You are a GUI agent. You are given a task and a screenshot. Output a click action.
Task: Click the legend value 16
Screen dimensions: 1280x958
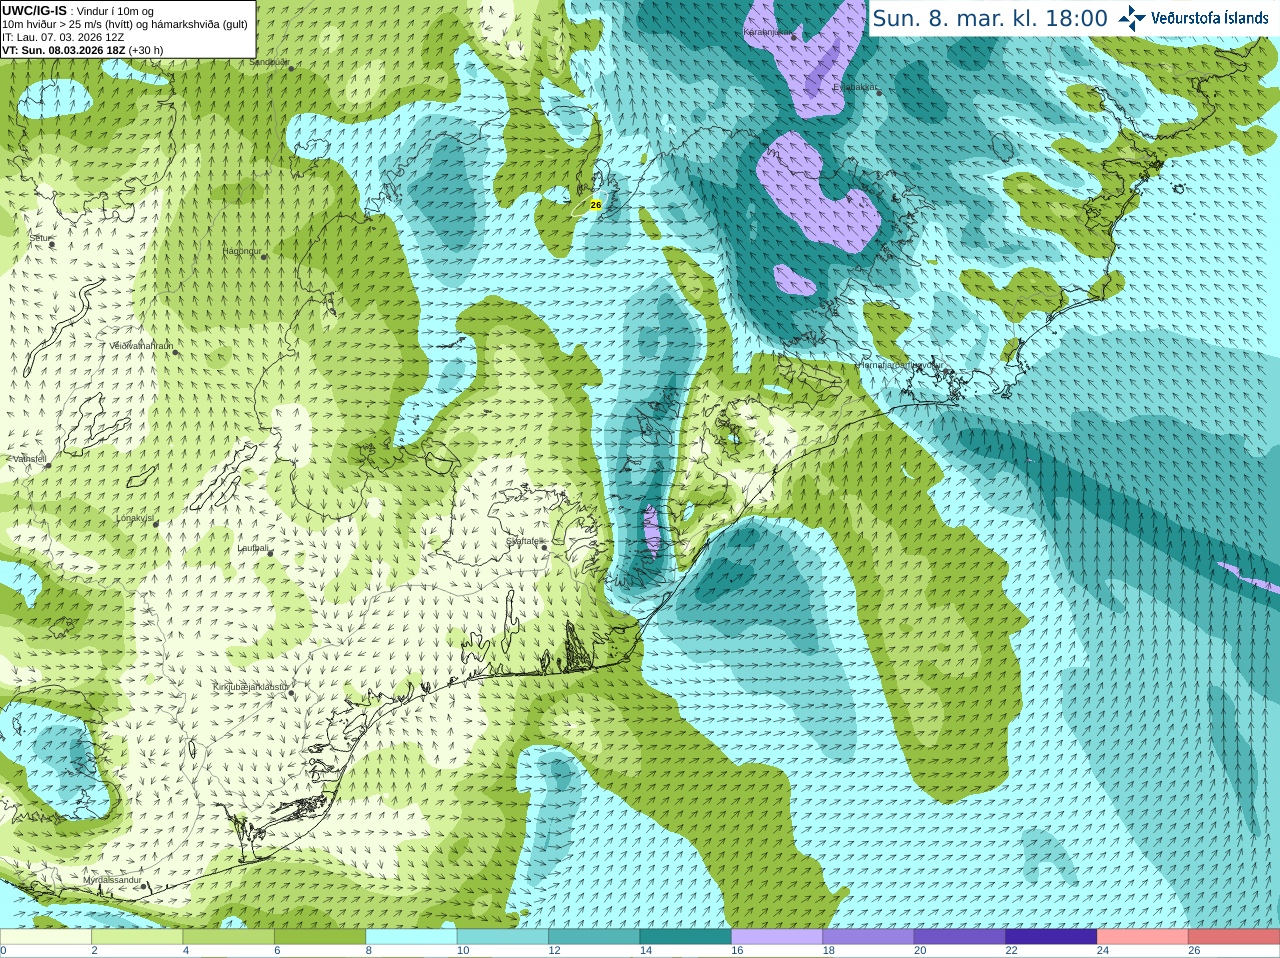[737, 951]
